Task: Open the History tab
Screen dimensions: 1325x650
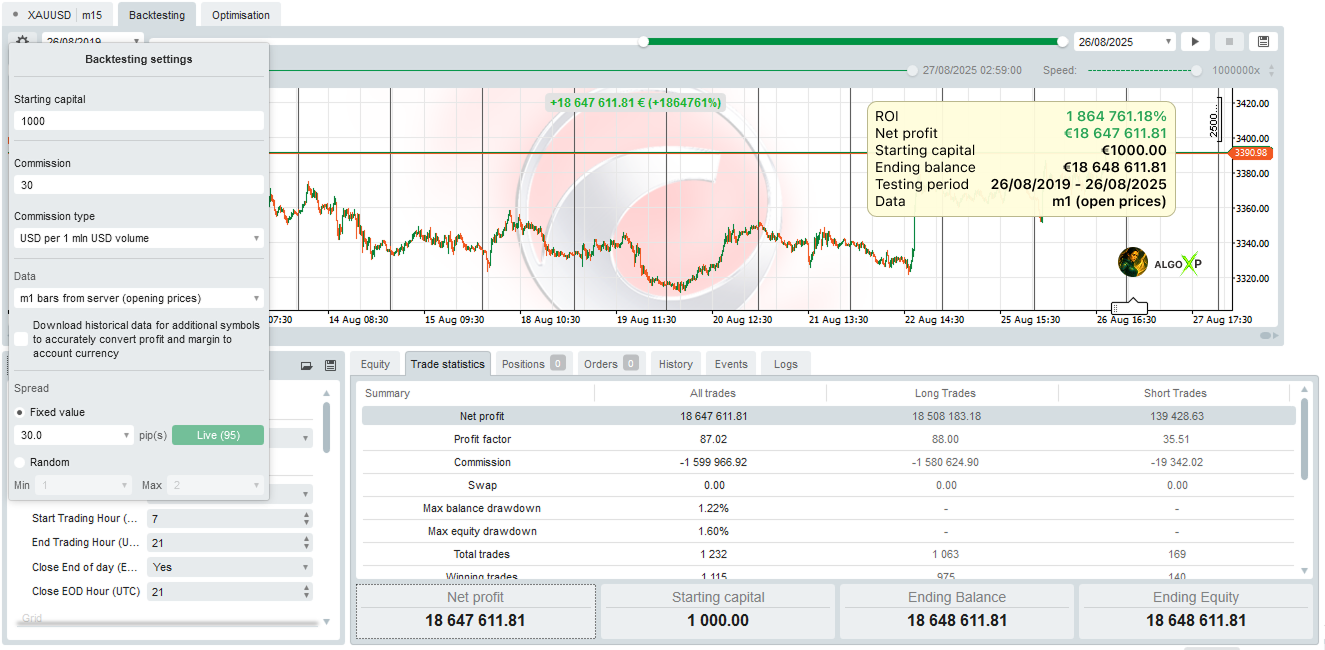Action: tap(676, 364)
